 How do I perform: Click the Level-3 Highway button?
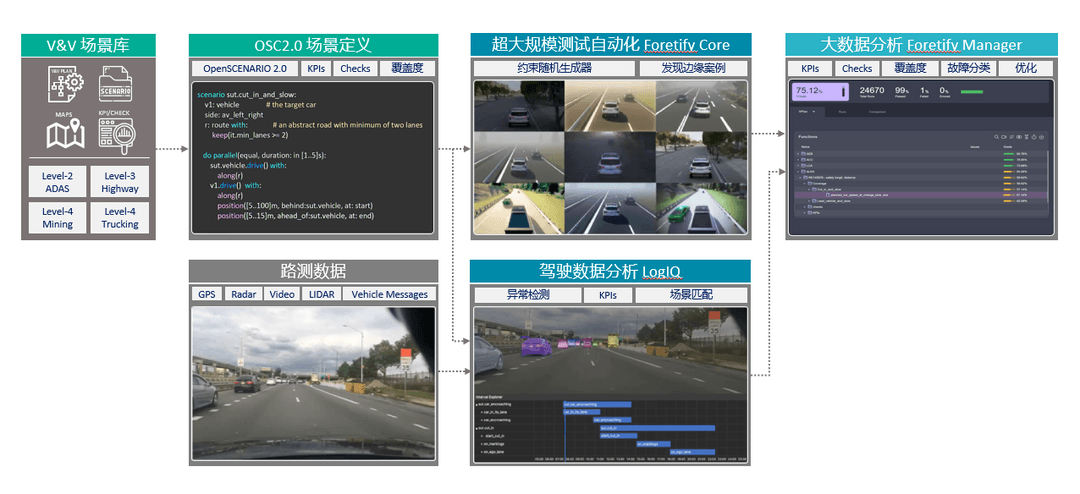coord(119,182)
